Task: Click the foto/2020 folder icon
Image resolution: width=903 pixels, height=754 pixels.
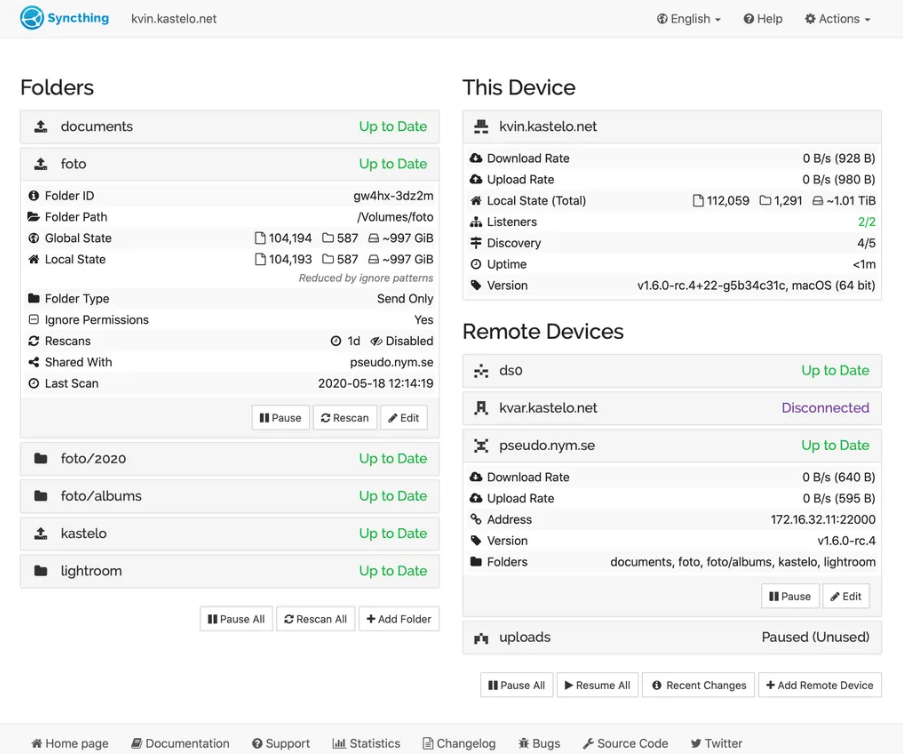Action: pyautogui.click(x=41, y=459)
